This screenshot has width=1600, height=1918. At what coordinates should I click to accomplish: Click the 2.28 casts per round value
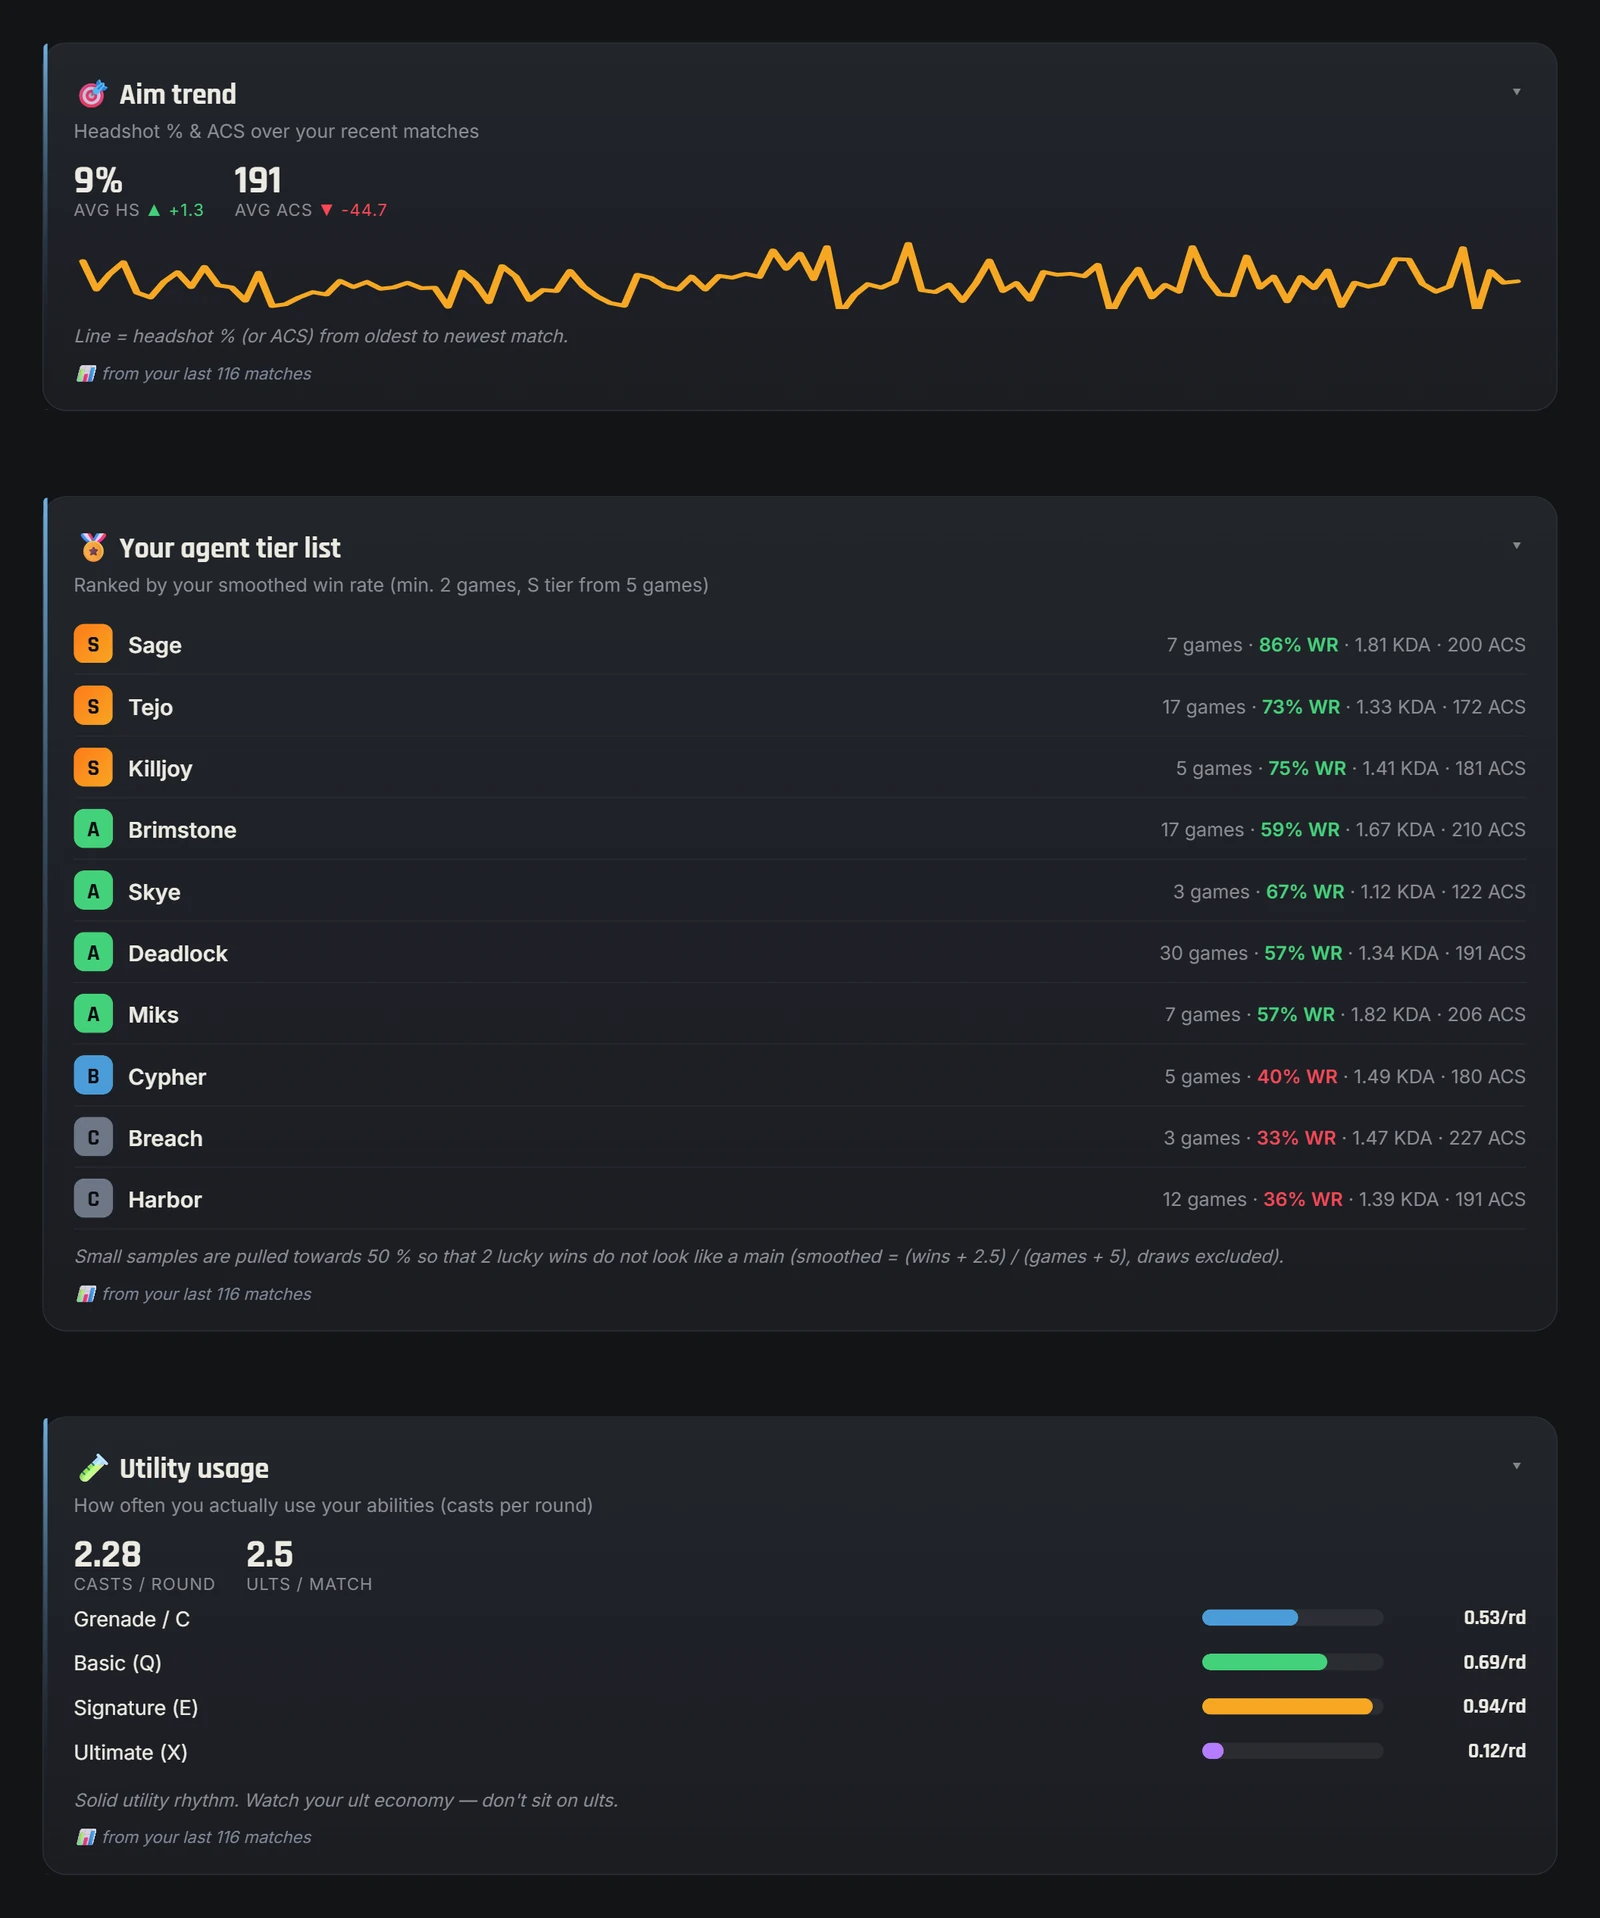107,1555
